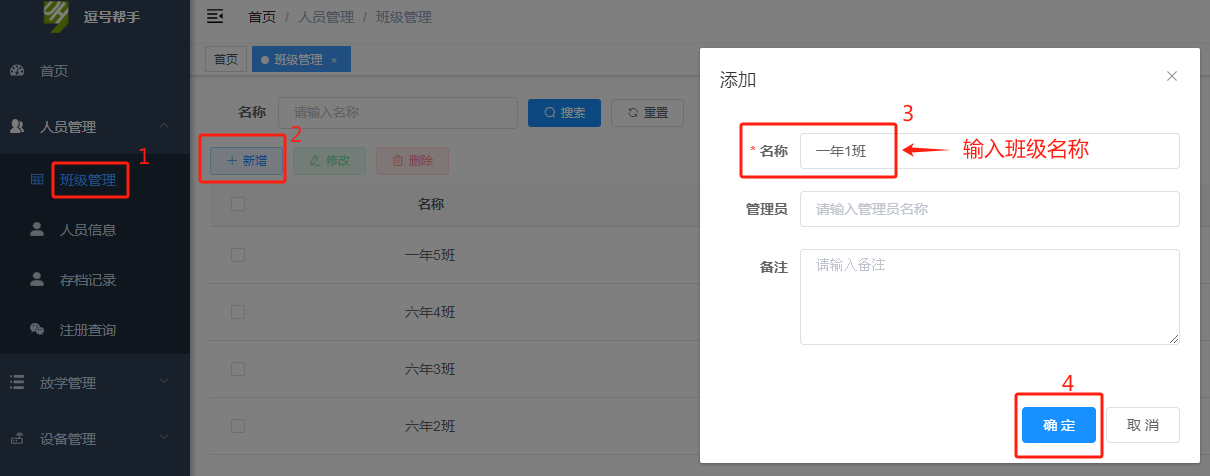Screen dimensions: 1210x476
Task: Click the 六年3班 table cell
Action: click(x=431, y=369)
